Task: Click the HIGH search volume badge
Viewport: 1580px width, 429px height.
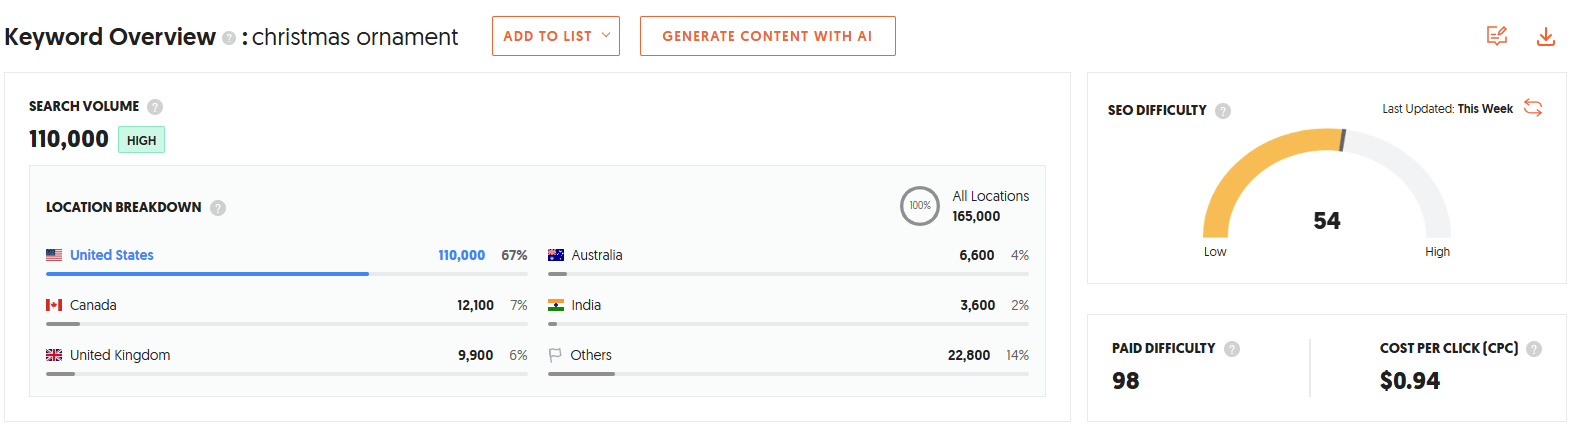Action: click(141, 140)
